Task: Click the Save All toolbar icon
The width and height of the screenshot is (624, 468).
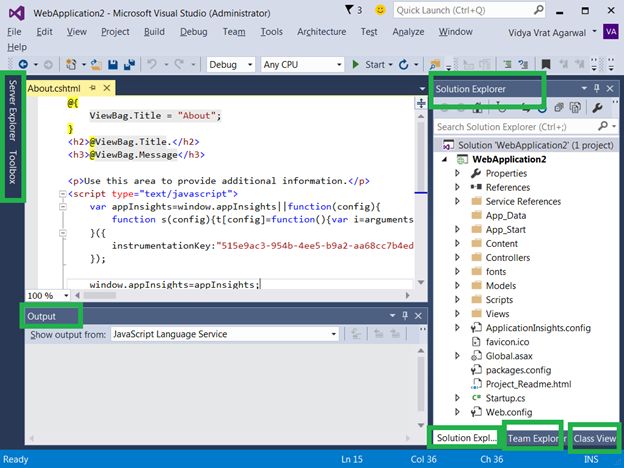Action: click(129, 64)
